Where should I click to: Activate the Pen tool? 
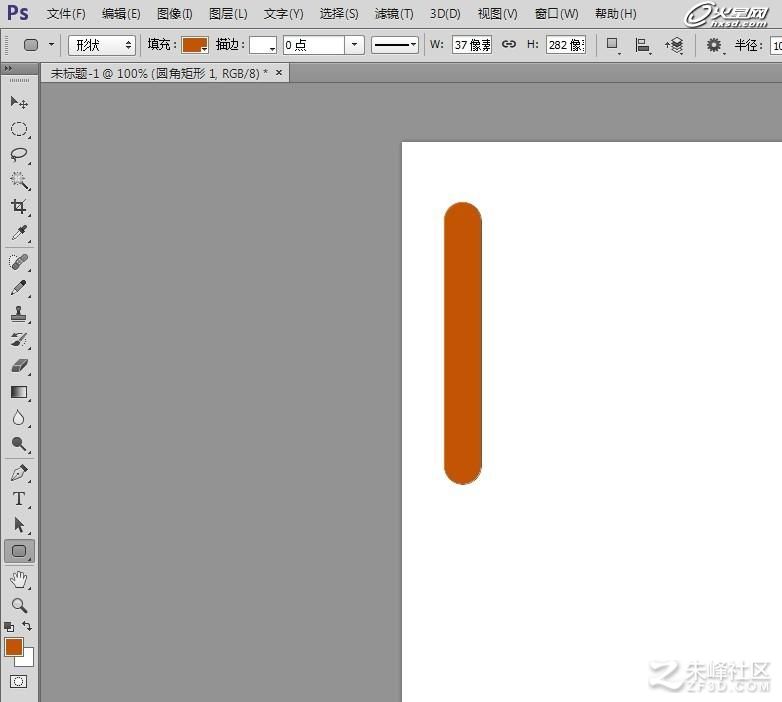[x=19, y=473]
